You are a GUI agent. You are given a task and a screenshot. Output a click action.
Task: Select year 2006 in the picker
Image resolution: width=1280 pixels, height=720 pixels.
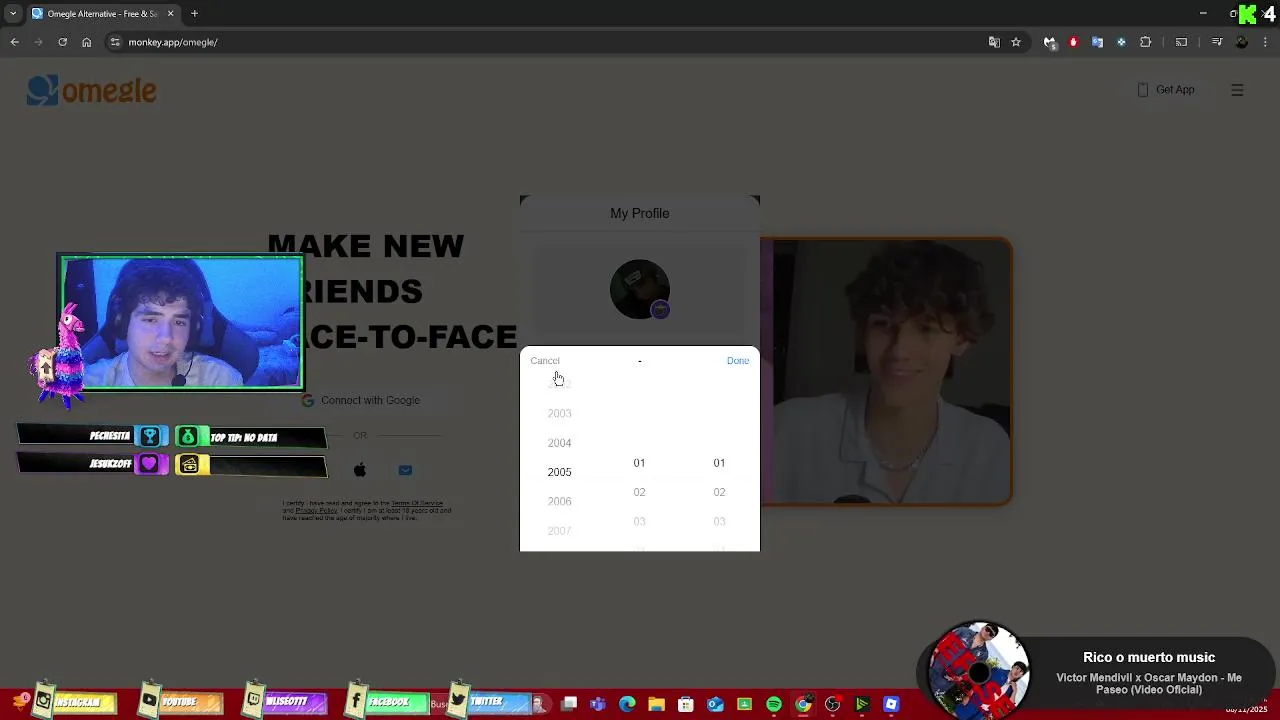559,501
